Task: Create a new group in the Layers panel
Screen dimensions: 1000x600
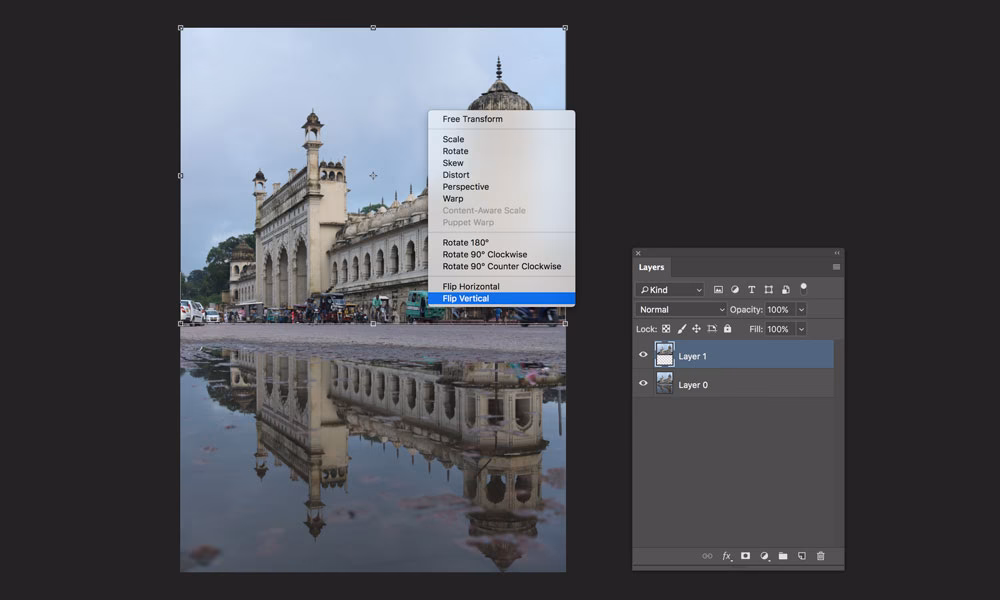Action: pyautogui.click(x=784, y=555)
